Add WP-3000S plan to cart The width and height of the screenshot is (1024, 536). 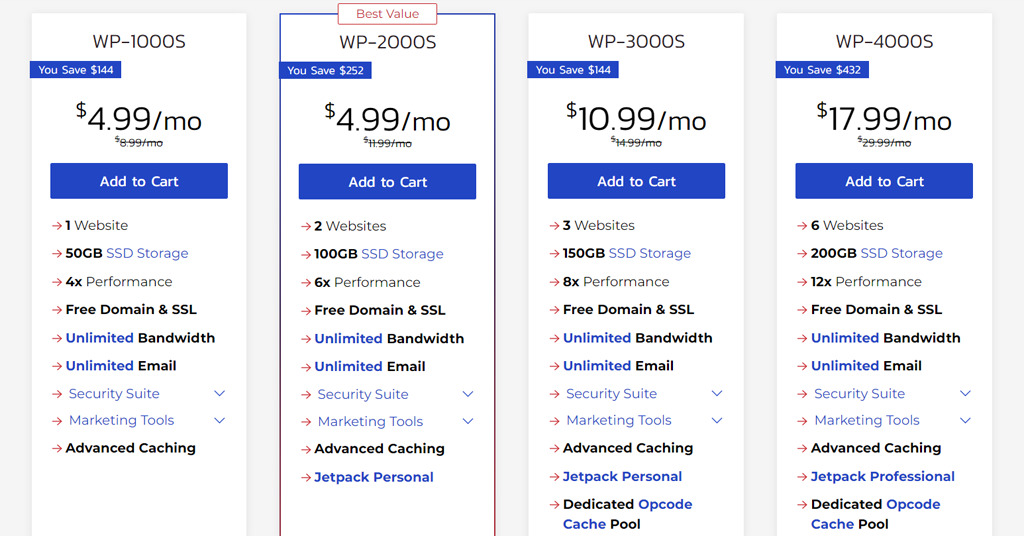[x=636, y=181]
